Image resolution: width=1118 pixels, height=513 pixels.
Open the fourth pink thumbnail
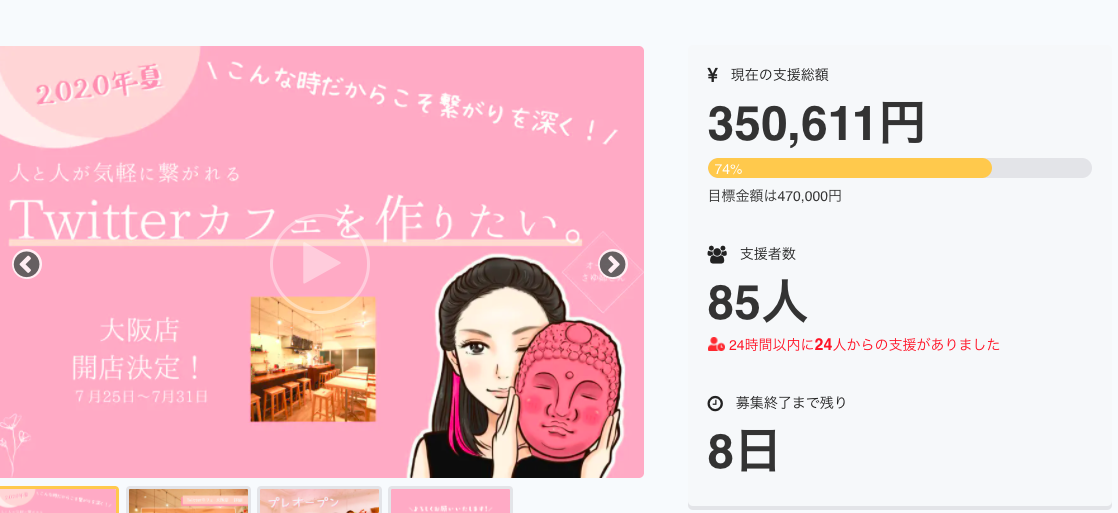tap(451, 500)
